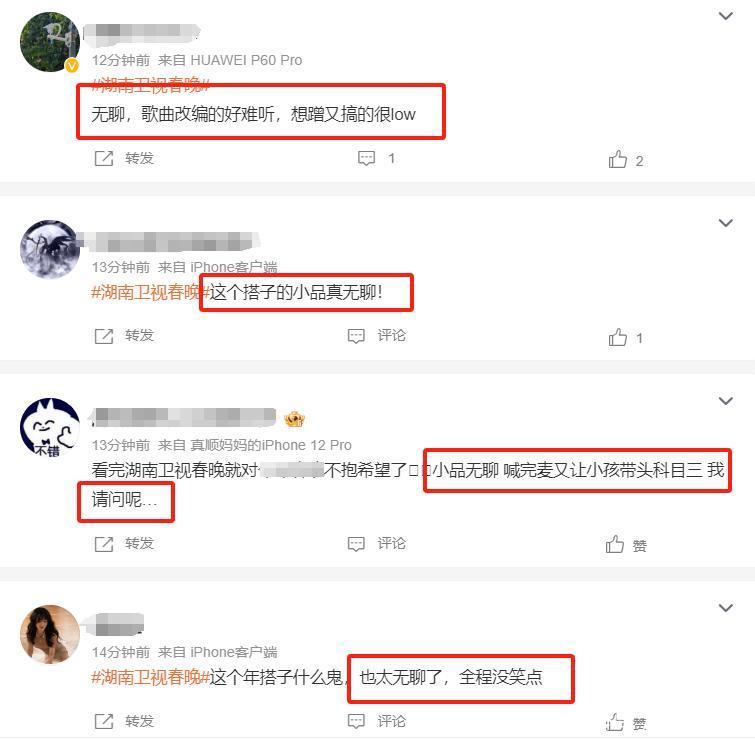Comment on the iPhone 12 Pro post
This screenshot has height=739, width=755.
pos(377,543)
